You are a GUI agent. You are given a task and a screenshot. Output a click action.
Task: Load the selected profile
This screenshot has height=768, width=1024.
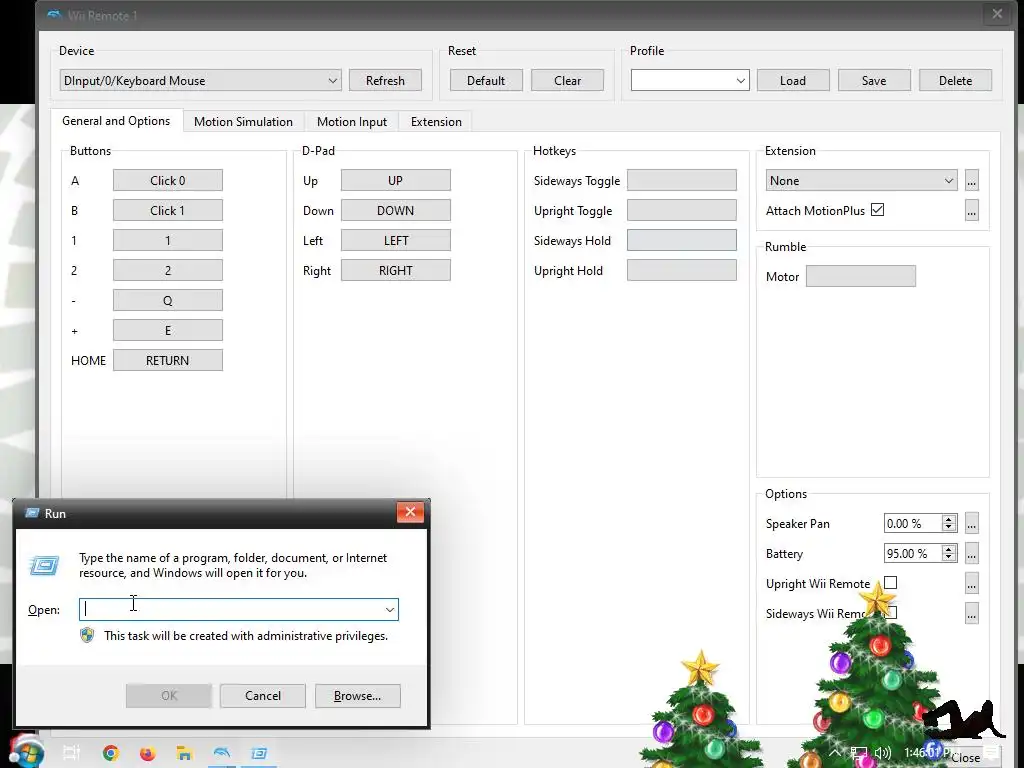click(x=793, y=80)
